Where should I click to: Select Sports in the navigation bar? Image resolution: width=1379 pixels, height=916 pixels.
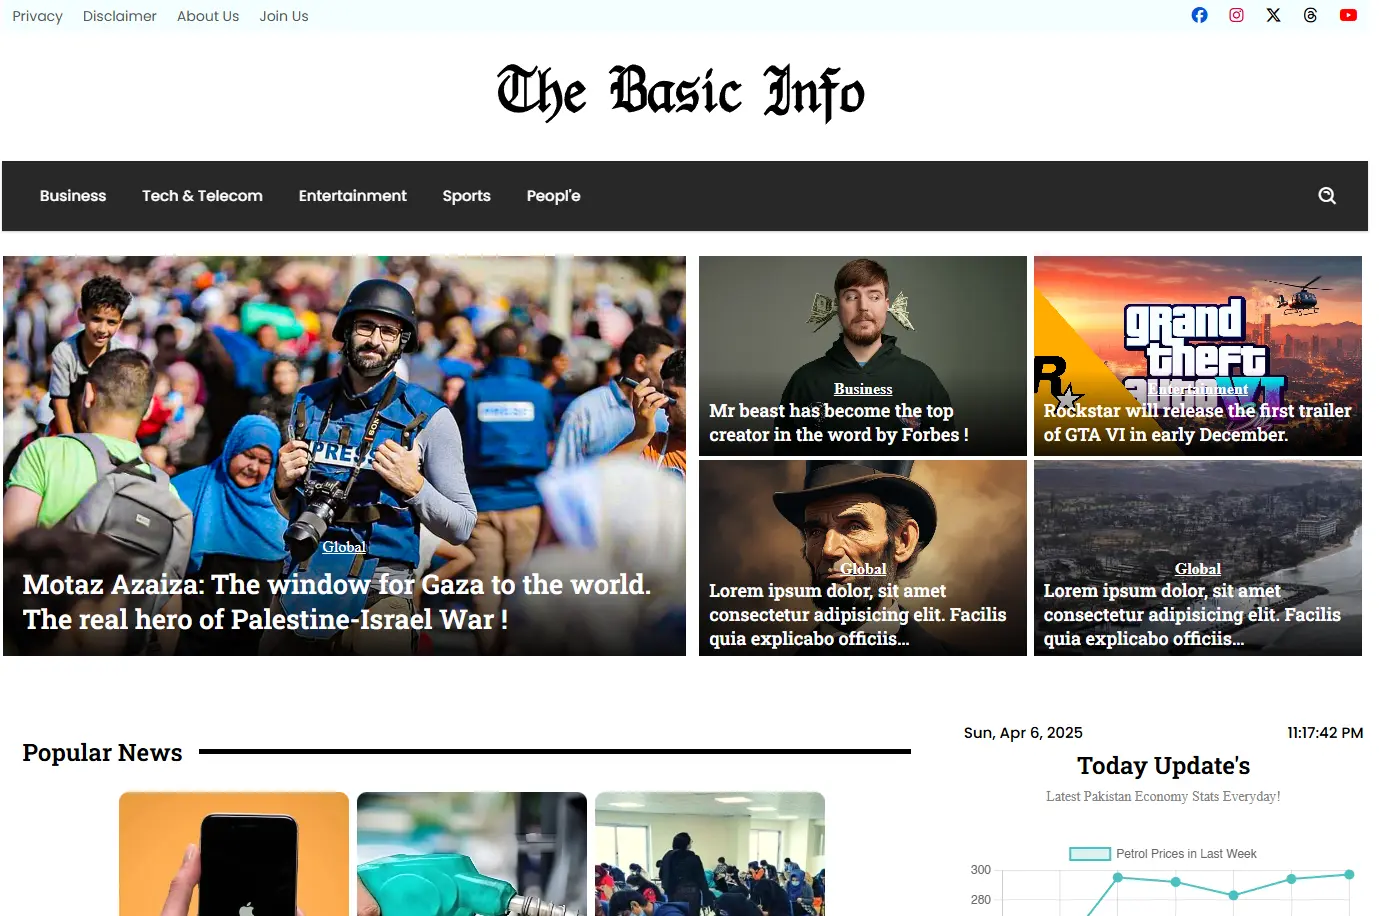tap(467, 196)
